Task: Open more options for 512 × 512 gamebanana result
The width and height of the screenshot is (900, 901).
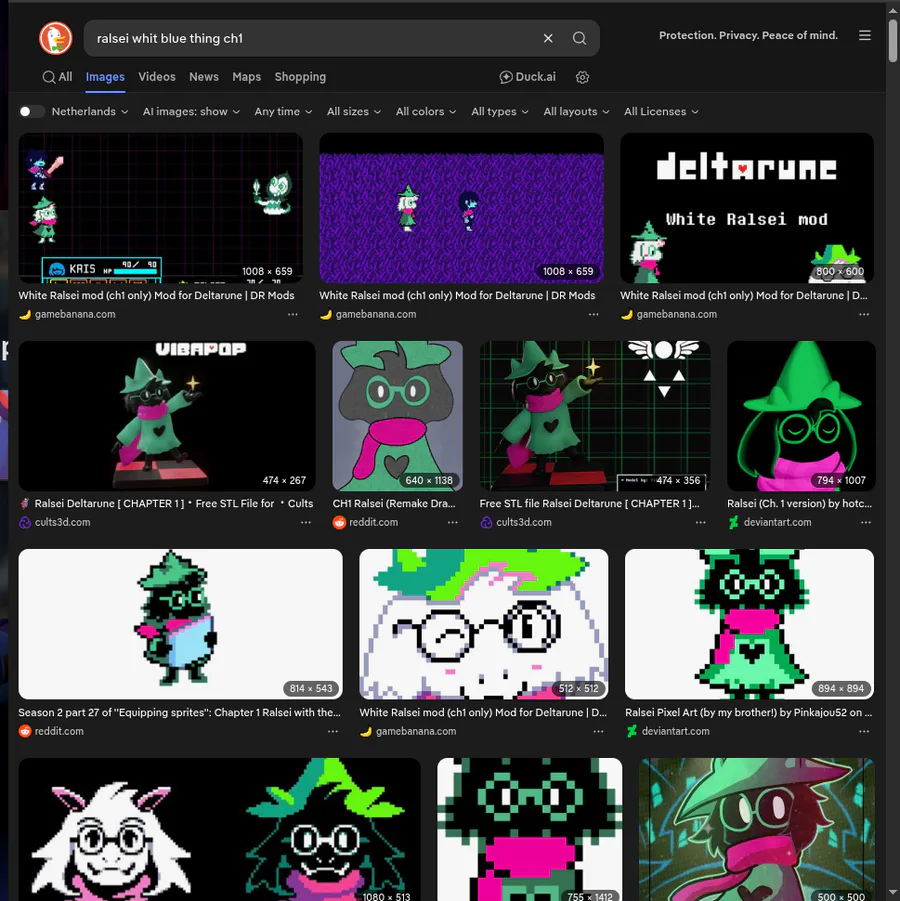Action: coord(598,731)
